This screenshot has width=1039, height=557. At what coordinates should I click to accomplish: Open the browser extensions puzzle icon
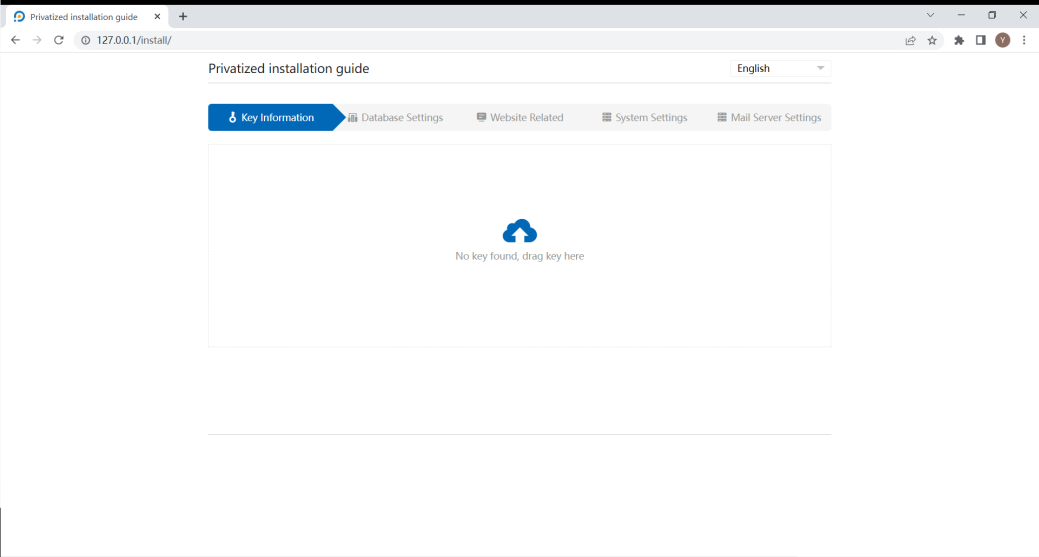point(959,40)
